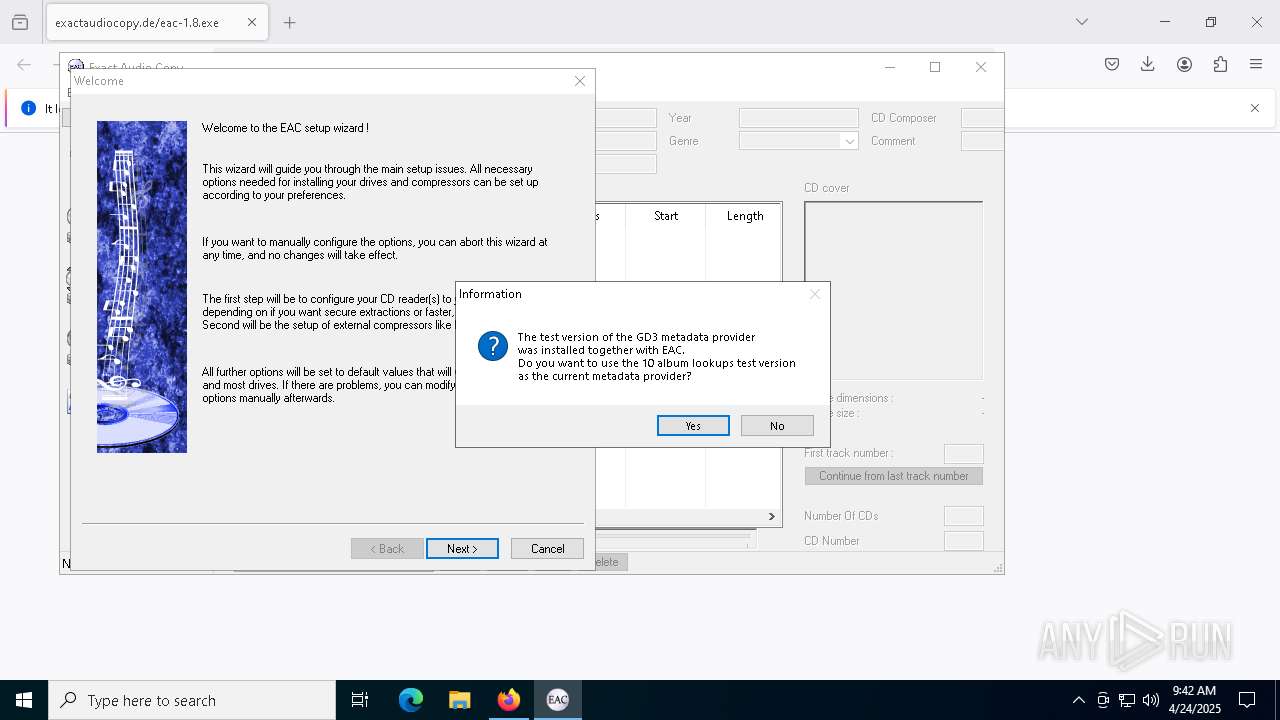The image size is (1280, 720).
Task: Click the Start column header
Action: (666, 216)
